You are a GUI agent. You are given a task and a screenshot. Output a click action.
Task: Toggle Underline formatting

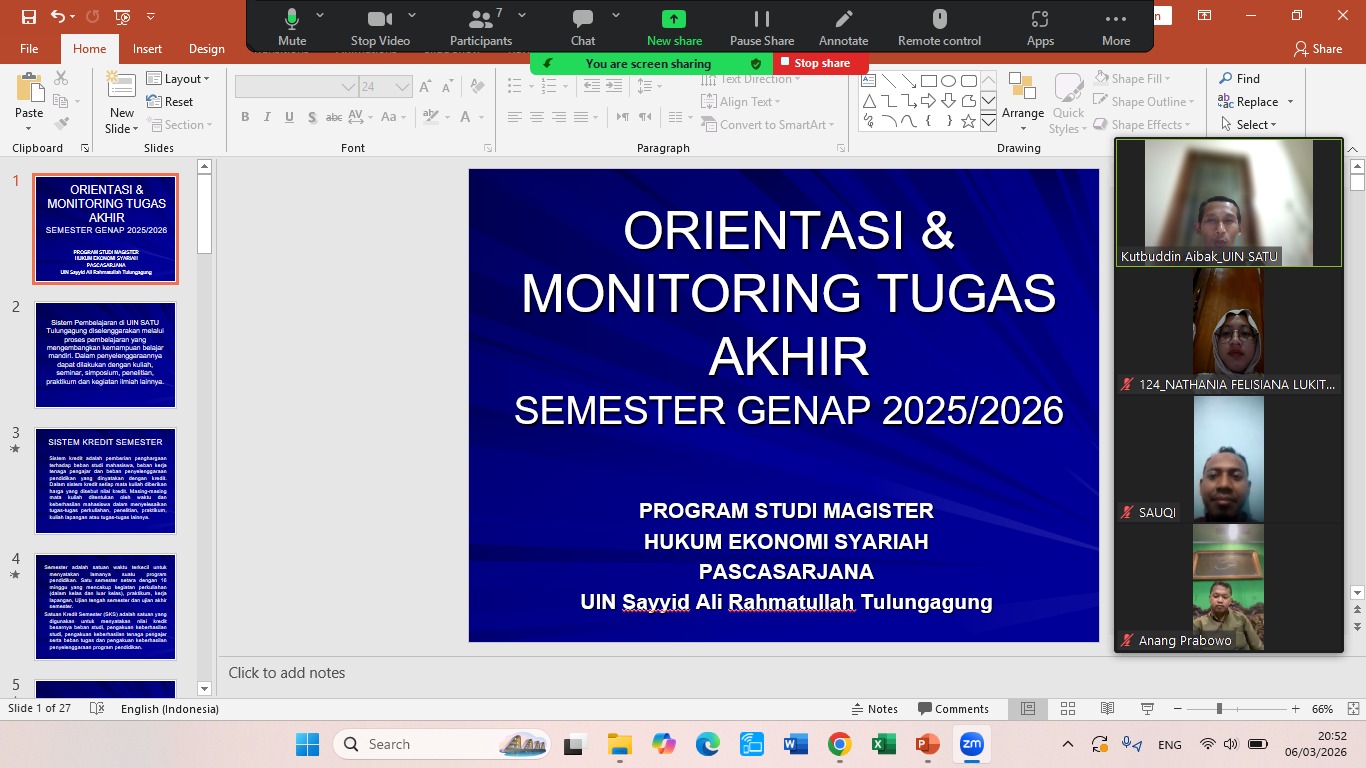pyautogui.click(x=289, y=117)
